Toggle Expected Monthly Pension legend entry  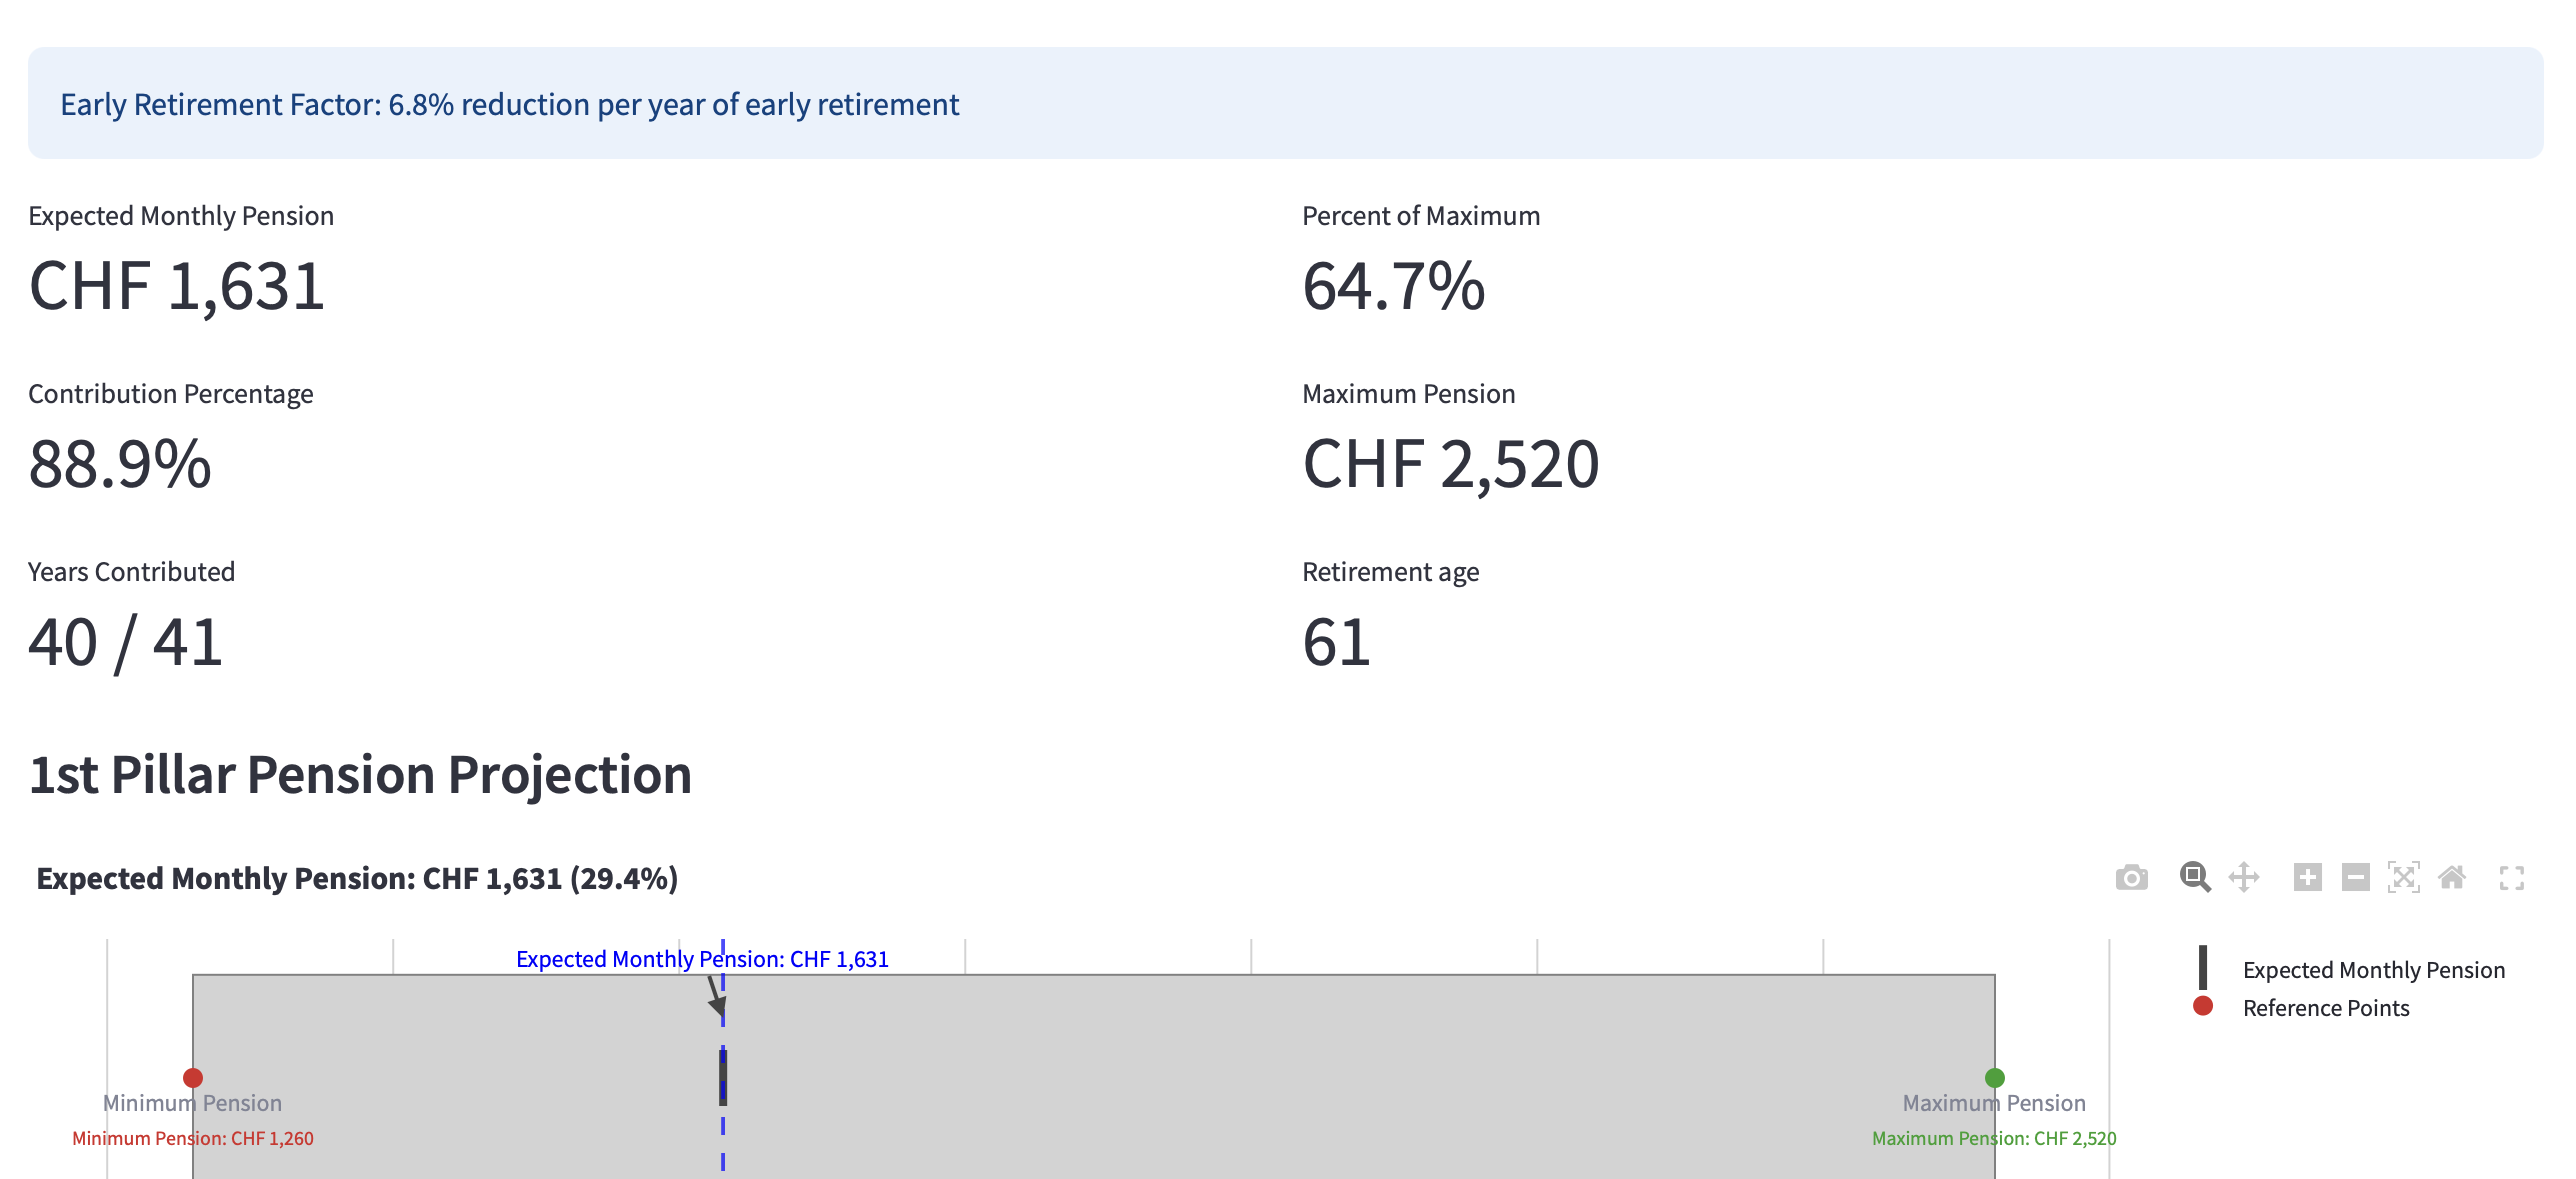[x=2373, y=970]
